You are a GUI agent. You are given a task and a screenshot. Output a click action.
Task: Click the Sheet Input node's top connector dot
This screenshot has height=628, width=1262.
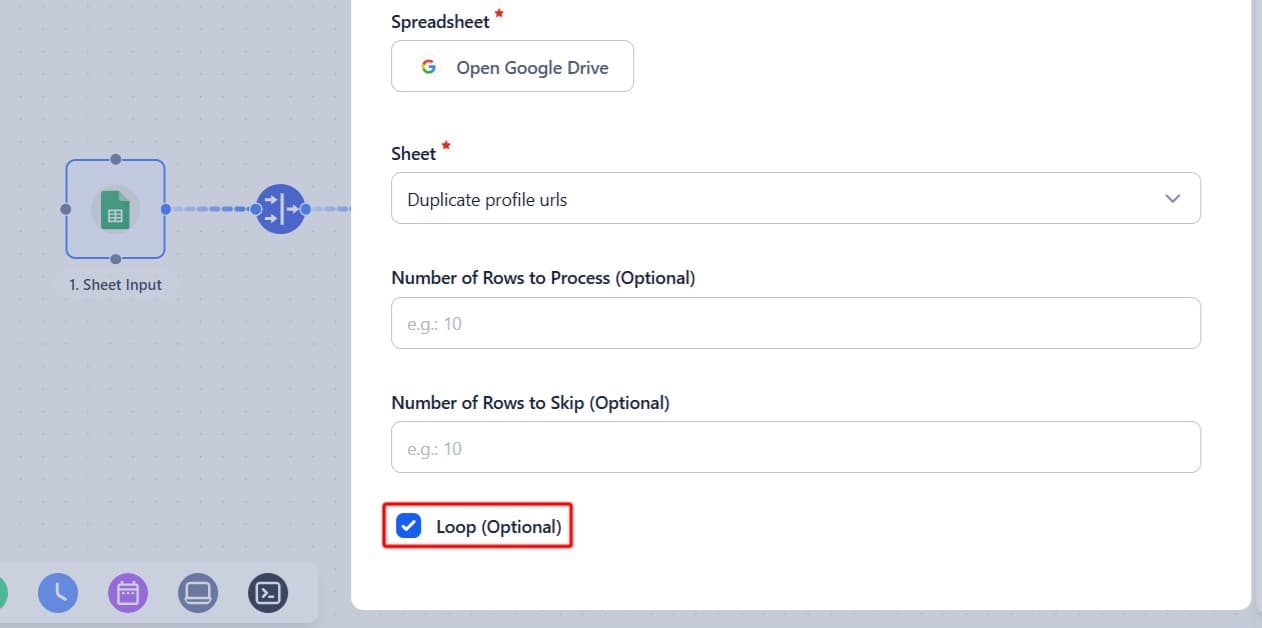click(116, 159)
